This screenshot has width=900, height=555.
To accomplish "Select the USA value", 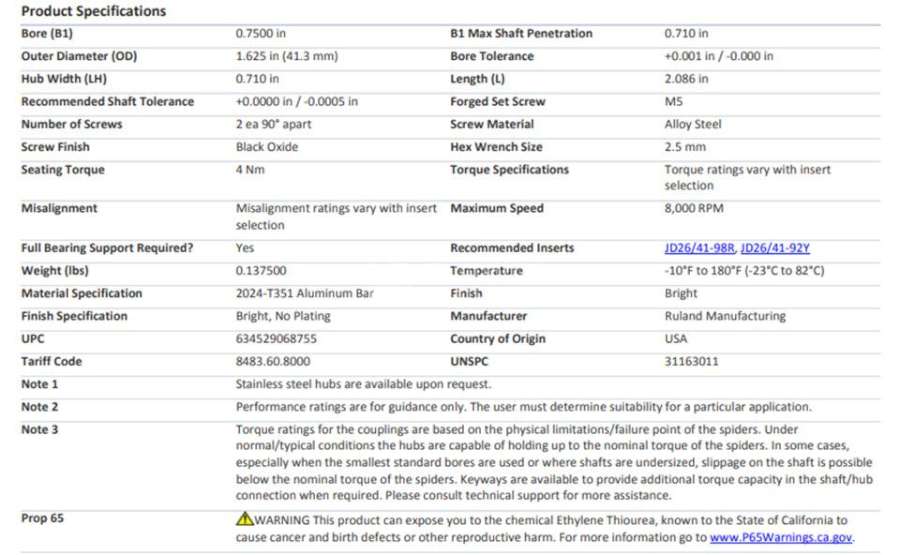I will 676,339.
